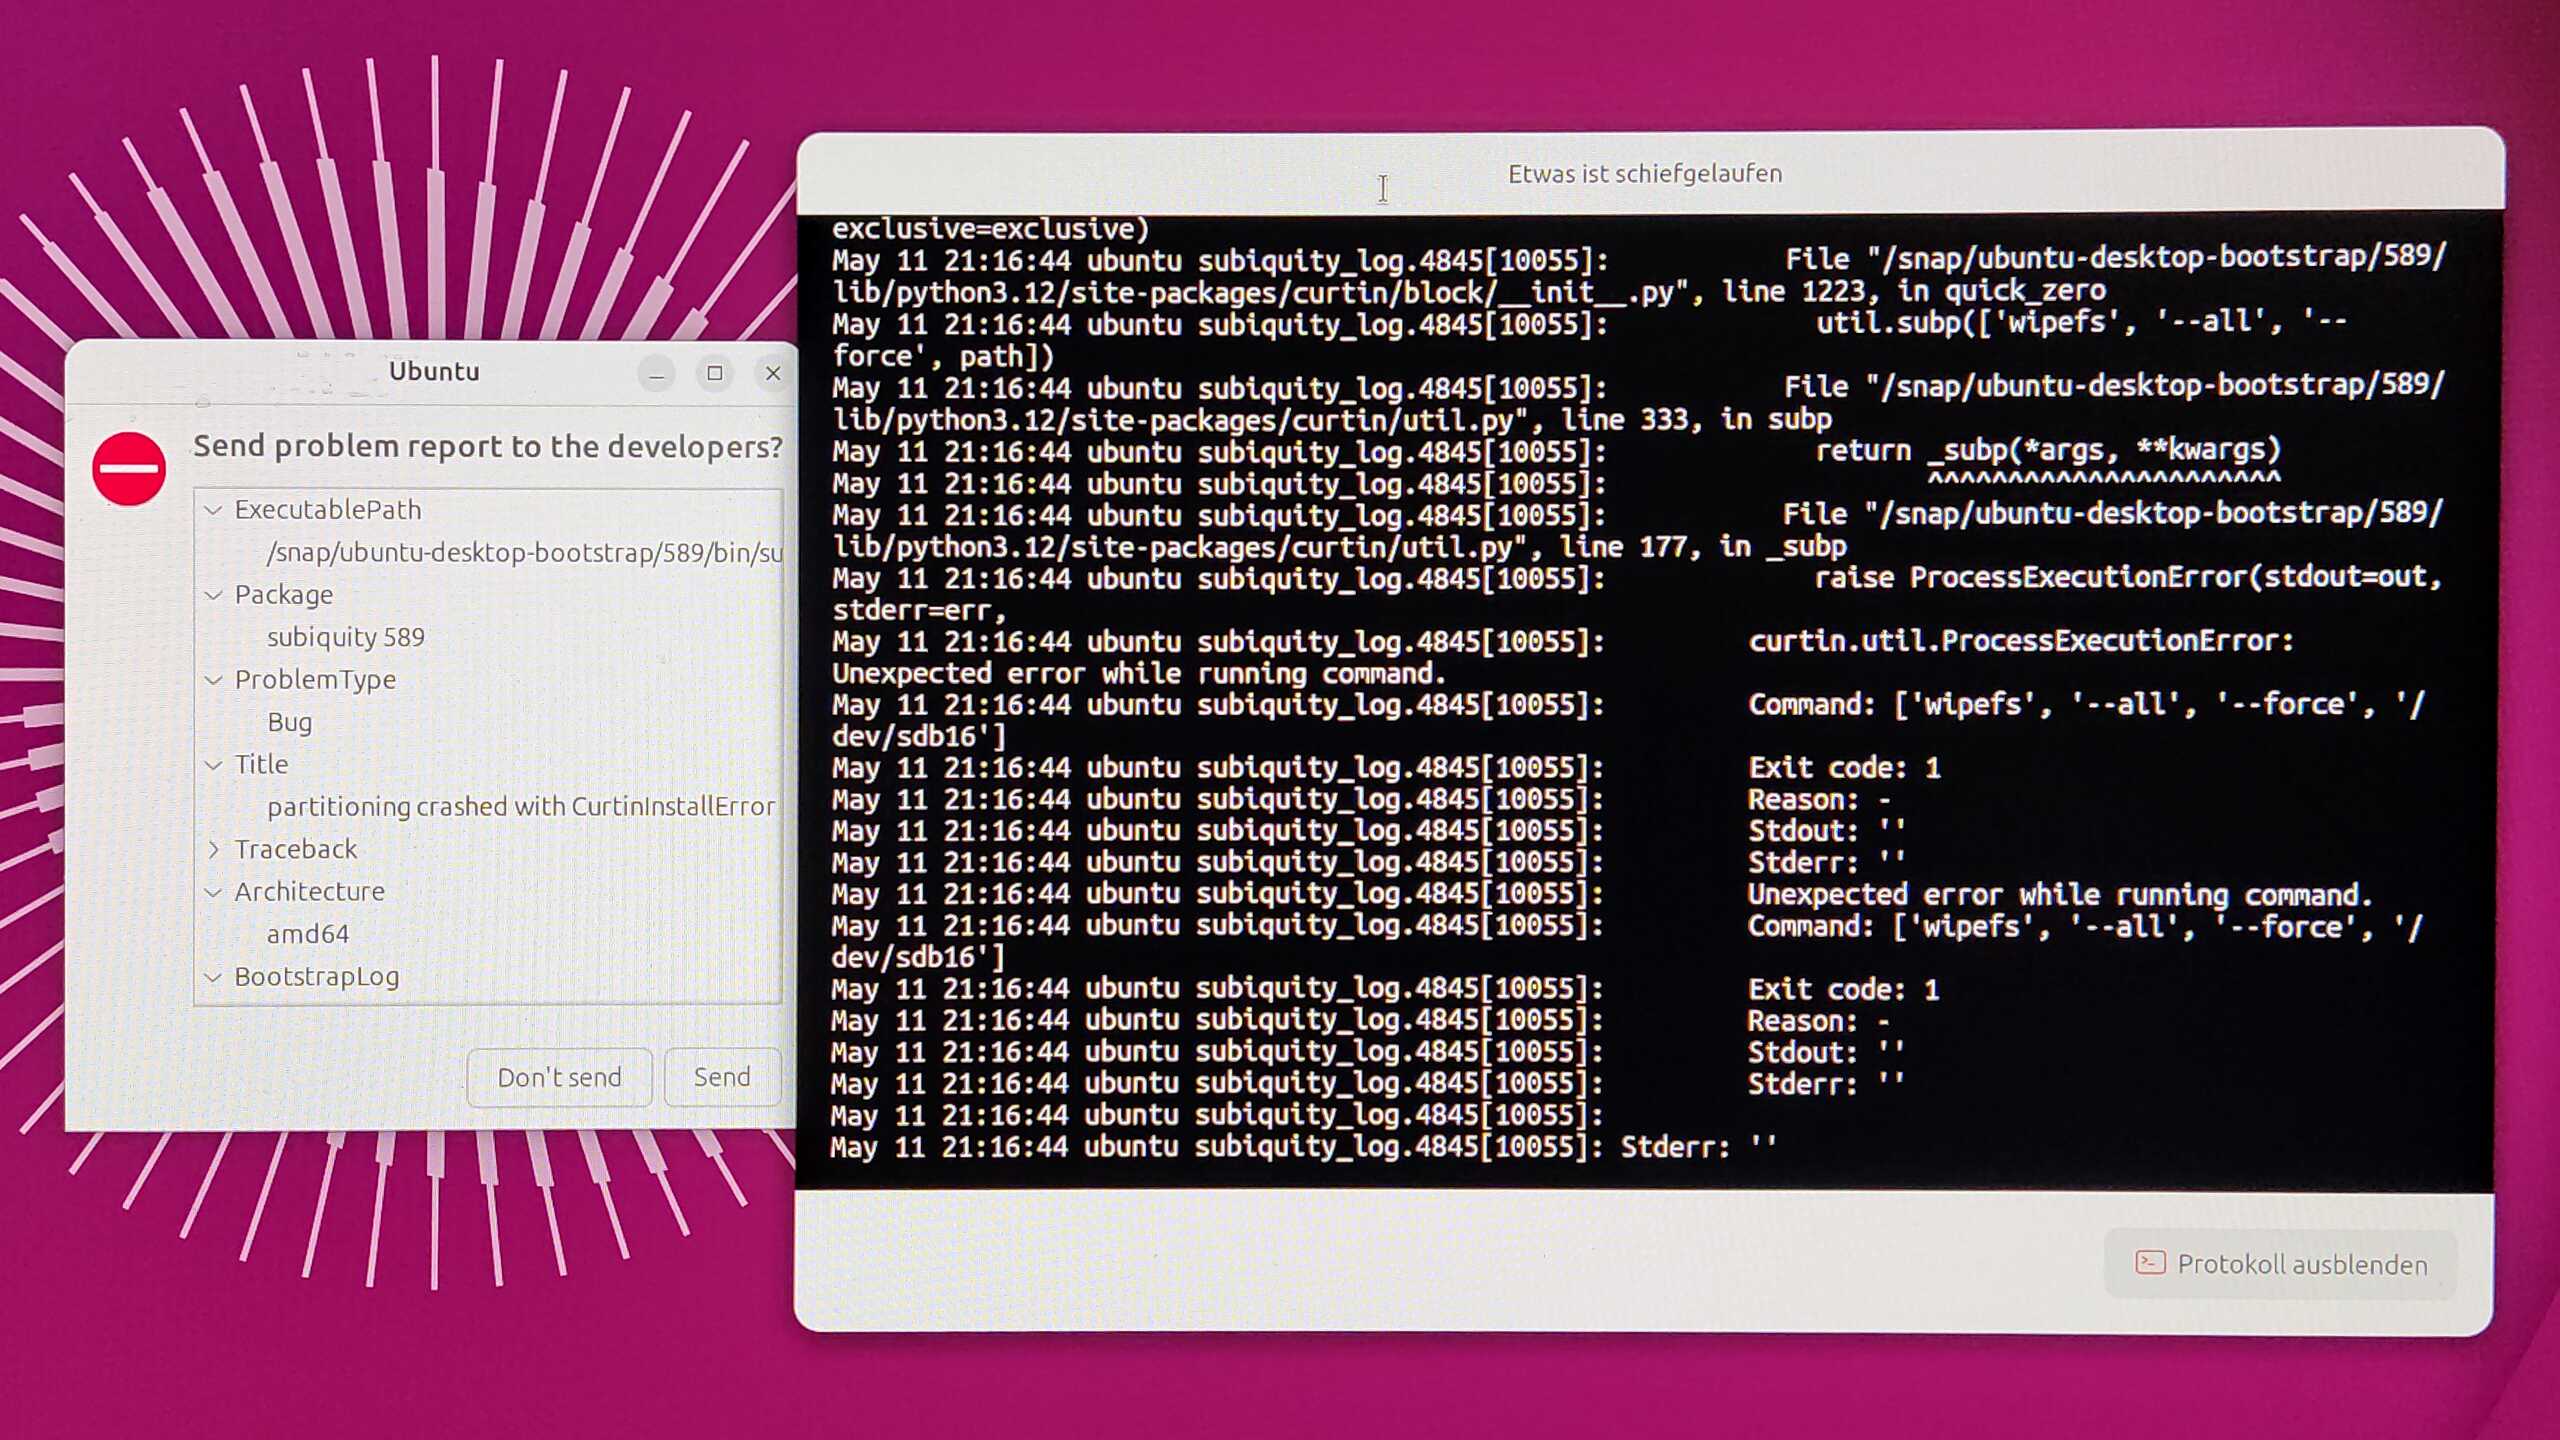Collapse the Architecture section
The width and height of the screenshot is (2560, 1440).
point(213,892)
